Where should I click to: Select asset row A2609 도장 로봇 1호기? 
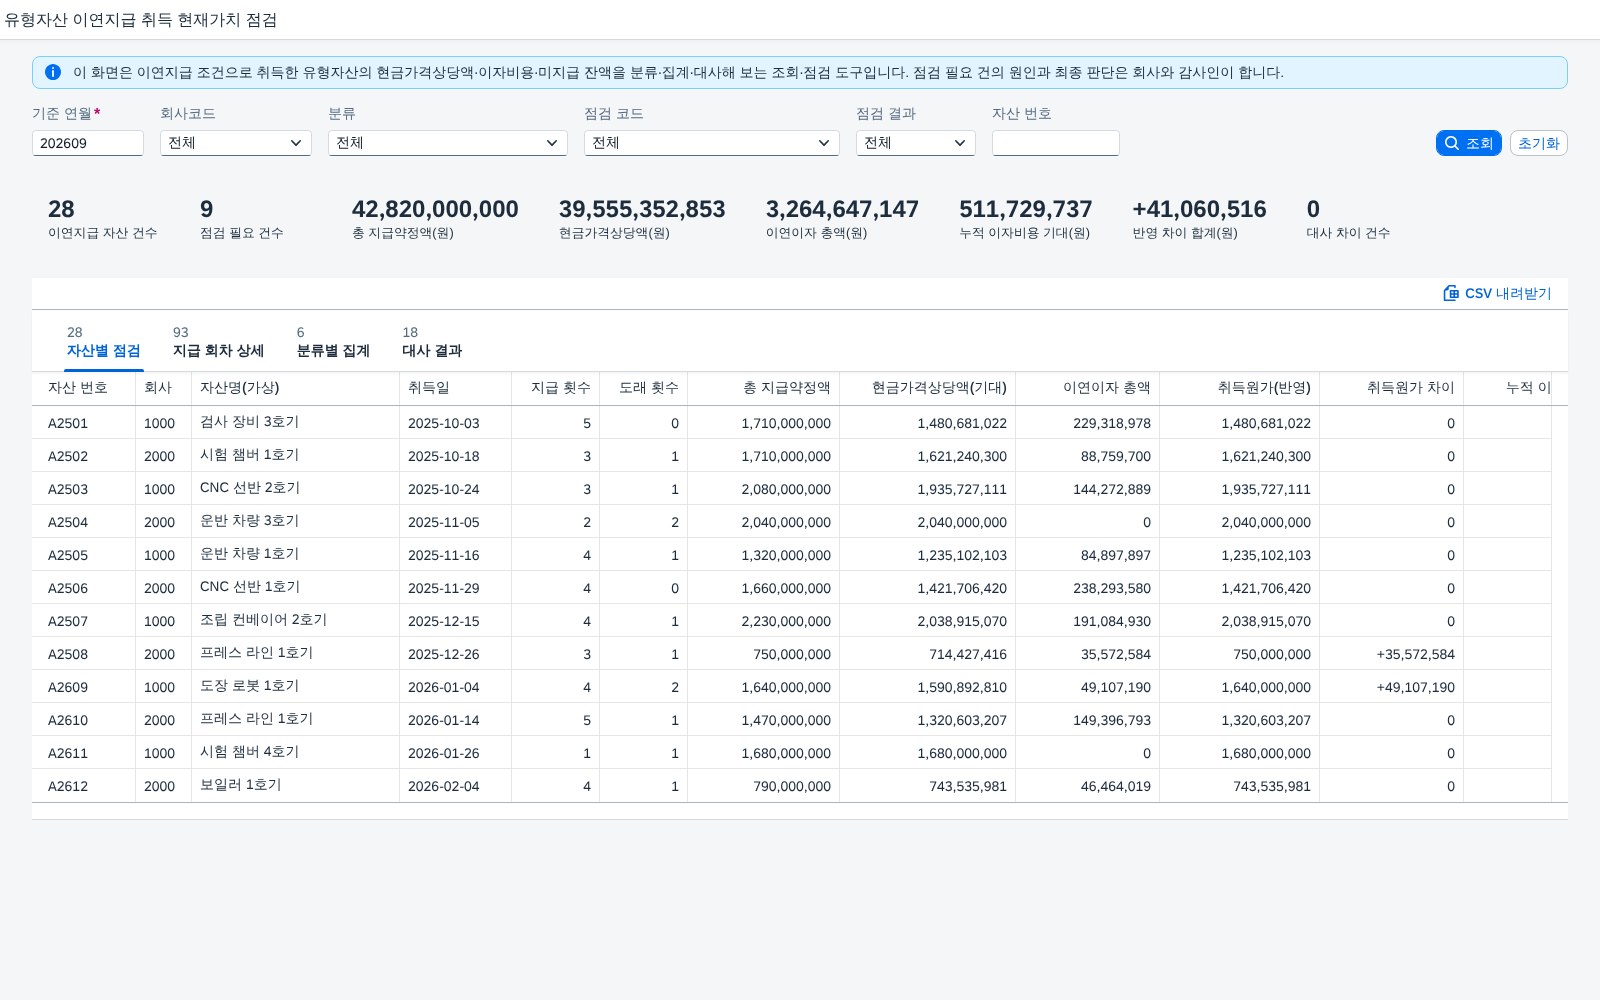pyautogui.click(x=800, y=687)
